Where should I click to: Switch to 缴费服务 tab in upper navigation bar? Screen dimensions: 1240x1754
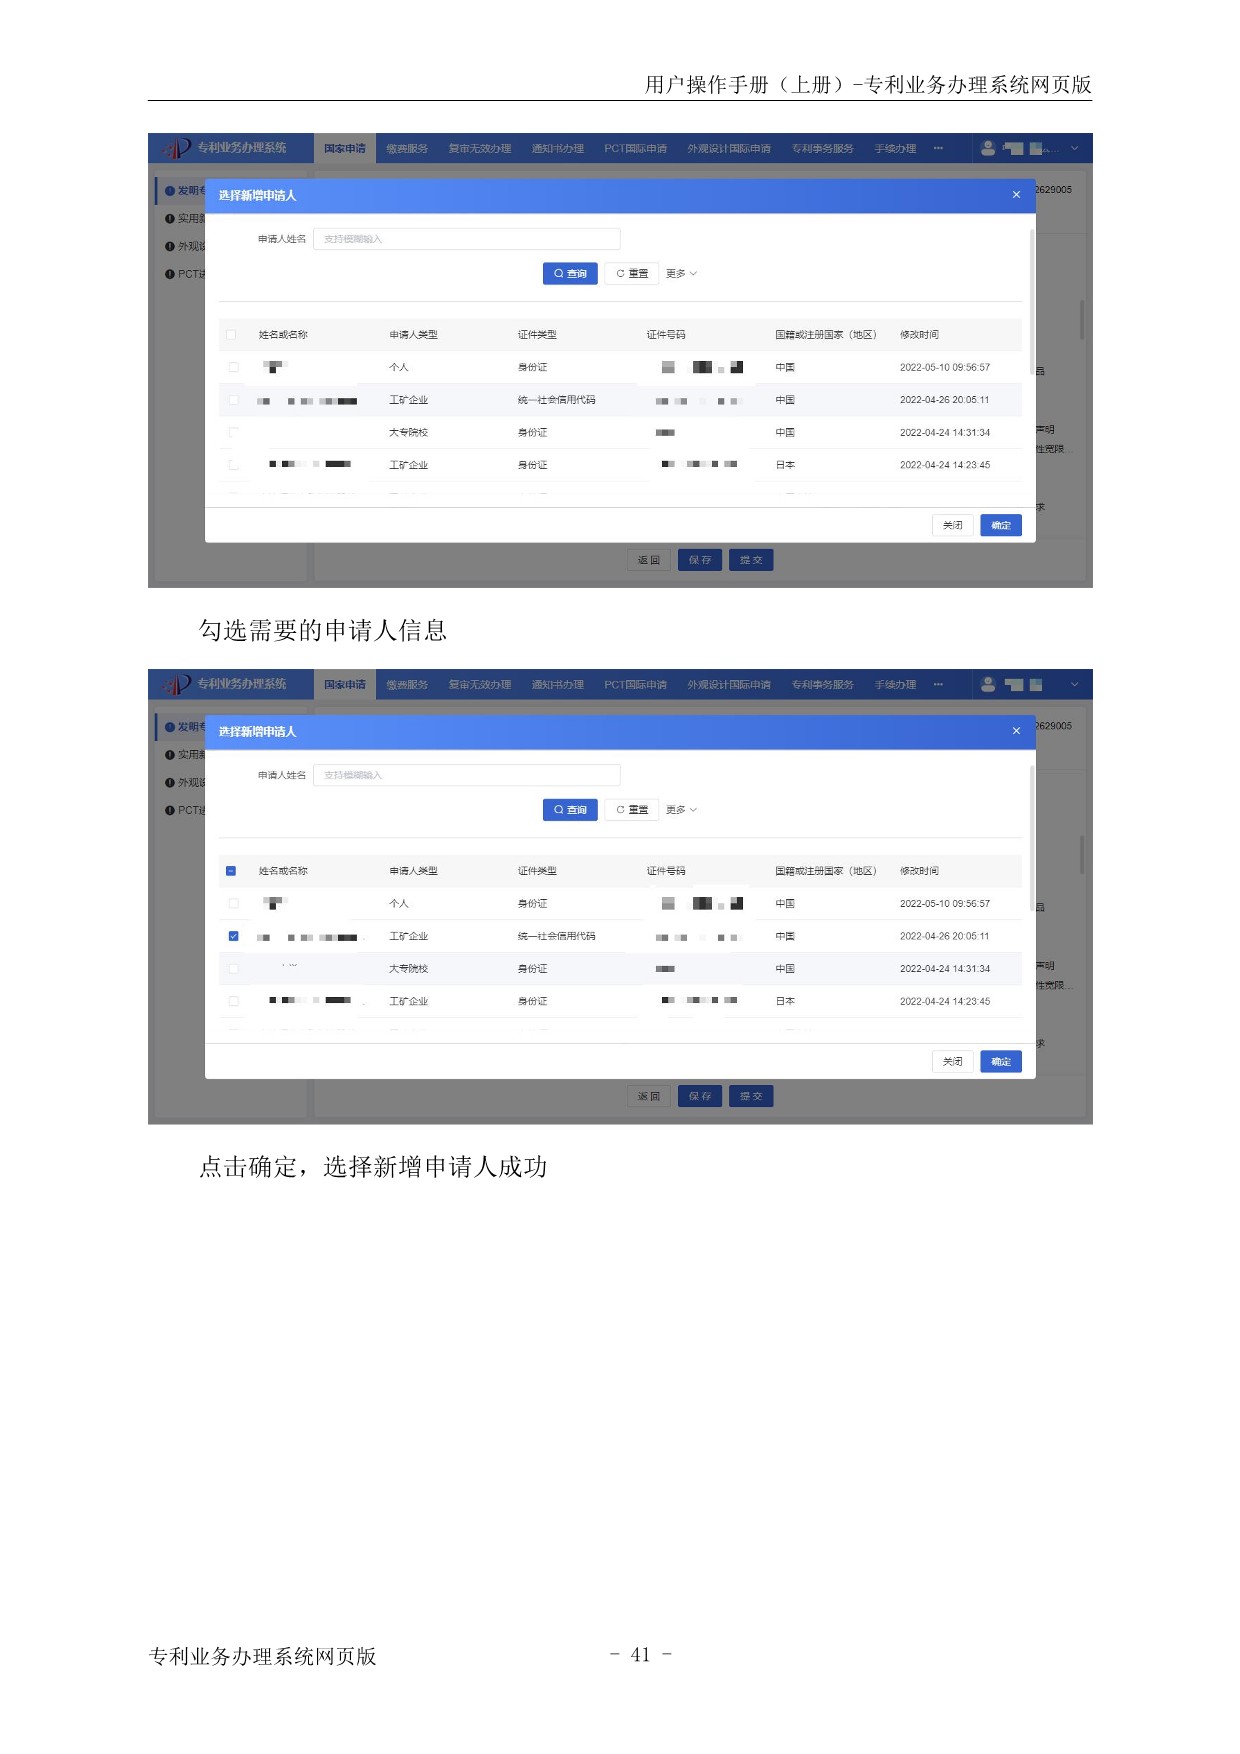coord(407,149)
